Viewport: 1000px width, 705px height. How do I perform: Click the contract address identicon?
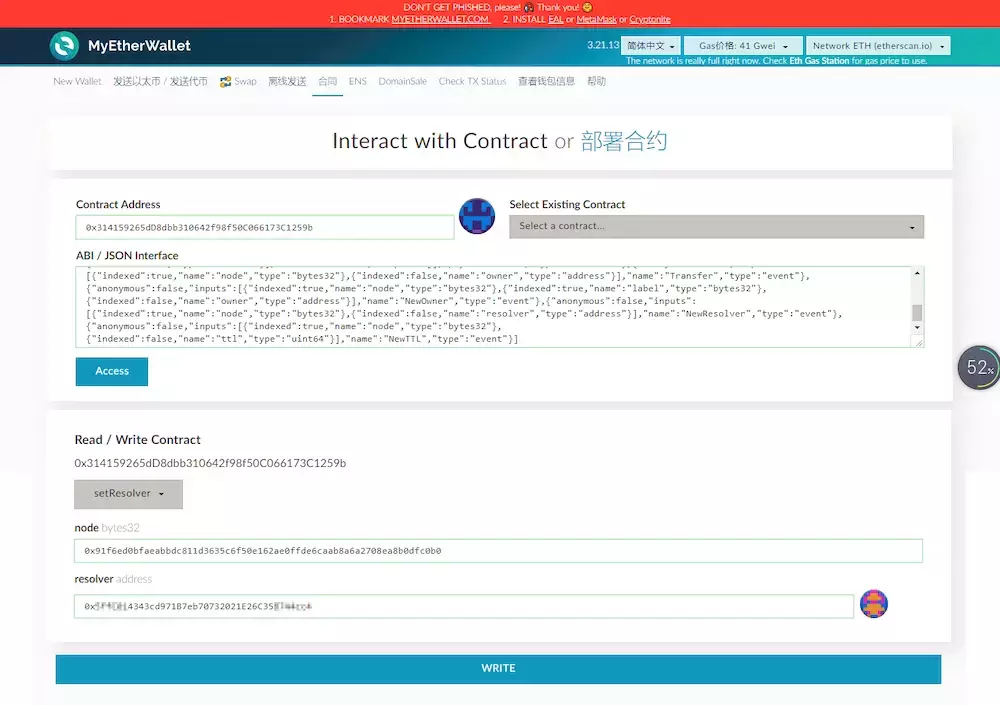[x=477, y=216]
